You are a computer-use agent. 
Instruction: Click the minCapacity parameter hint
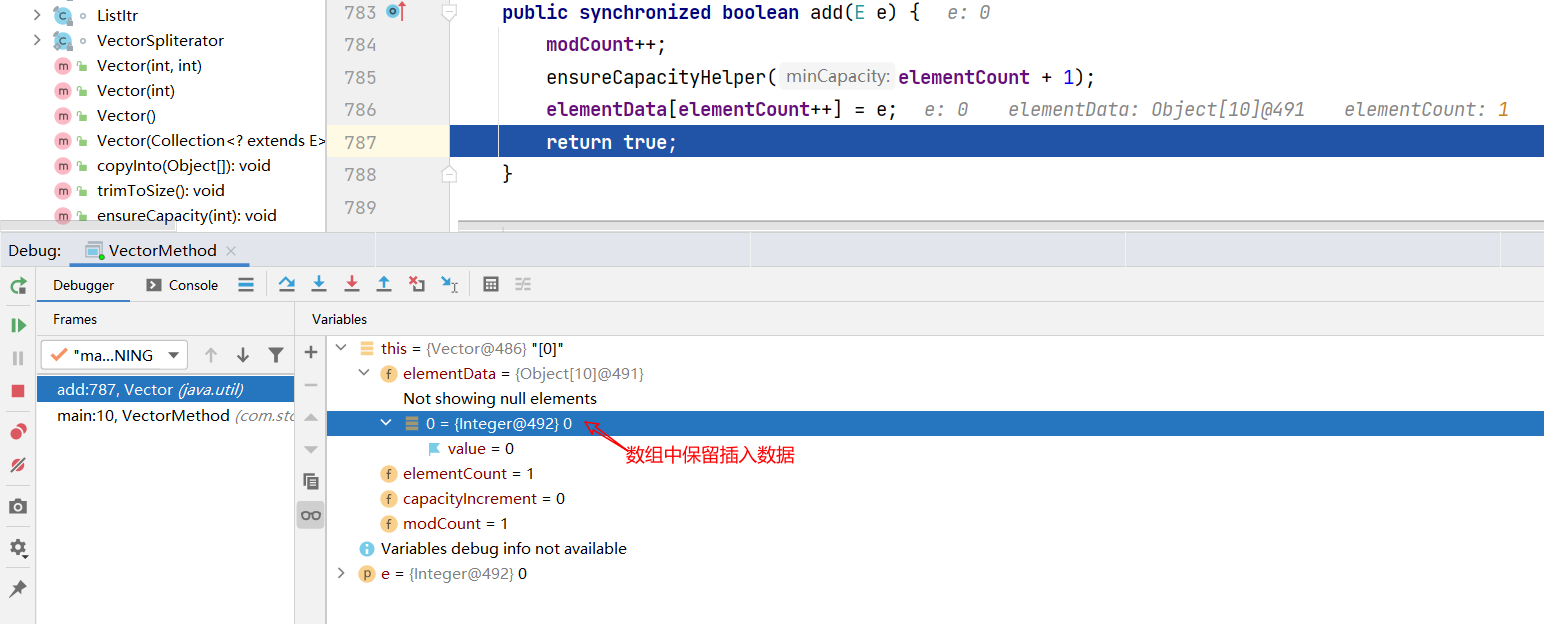[x=837, y=77]
